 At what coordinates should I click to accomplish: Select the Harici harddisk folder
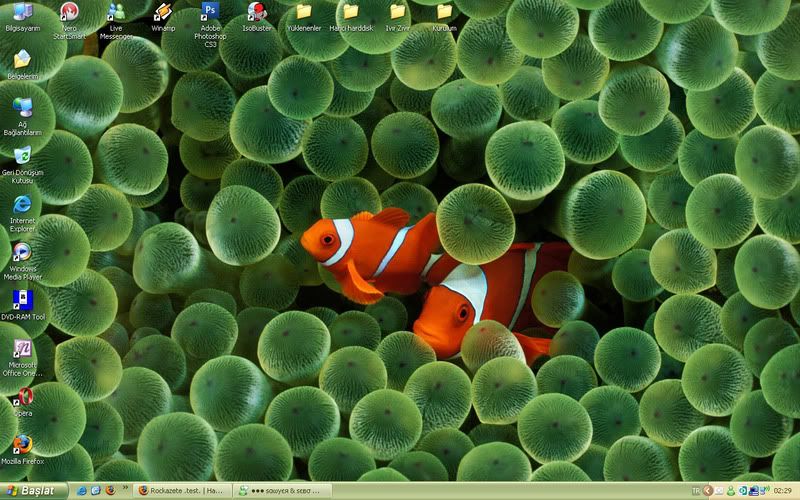tap(350, 13)
